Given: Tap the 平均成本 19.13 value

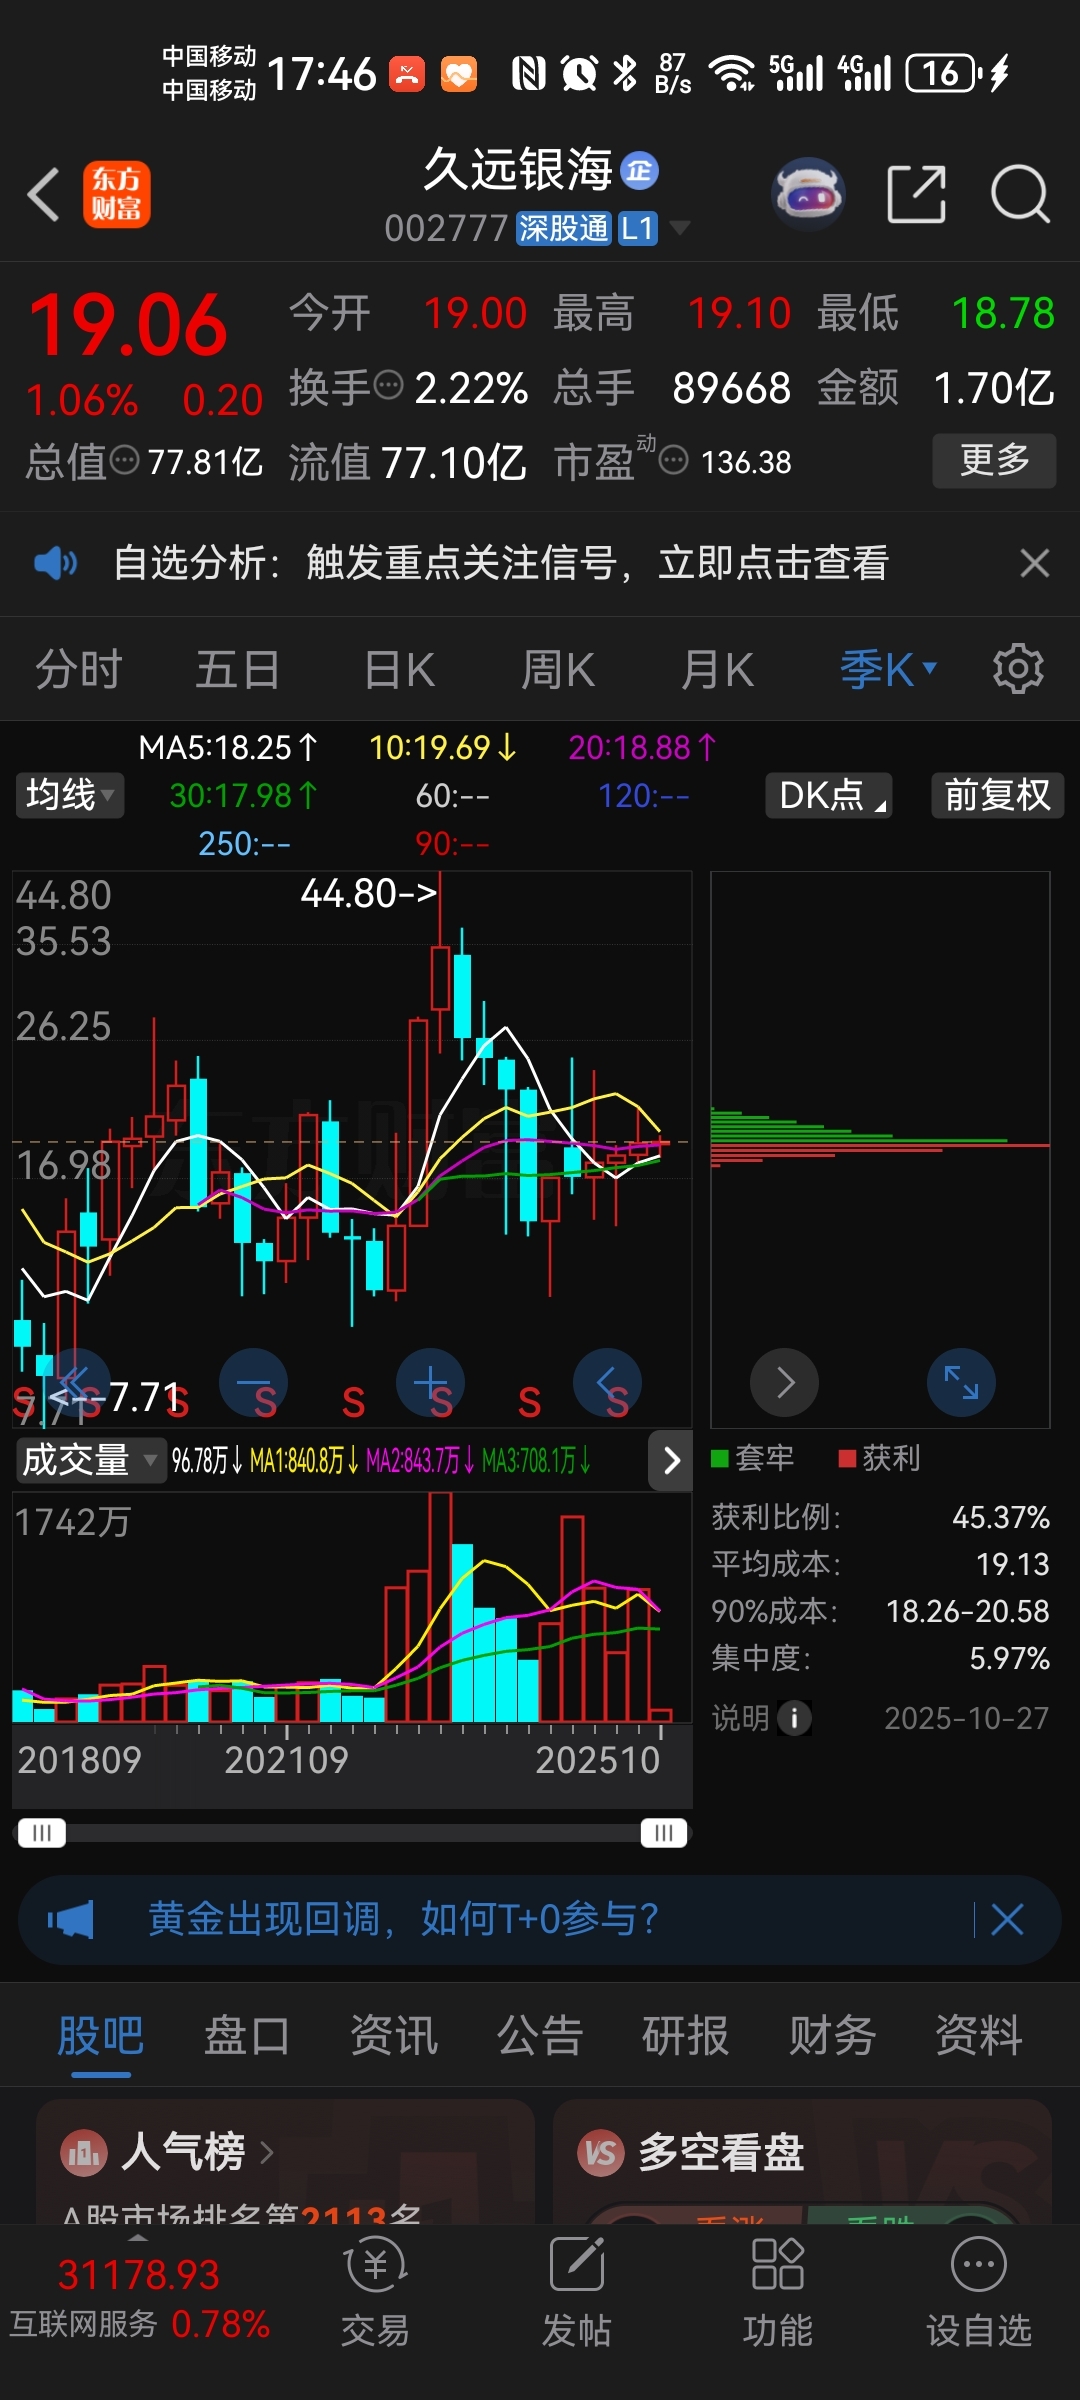Looking at the screenshot, I should (x=1012, y=1564).
